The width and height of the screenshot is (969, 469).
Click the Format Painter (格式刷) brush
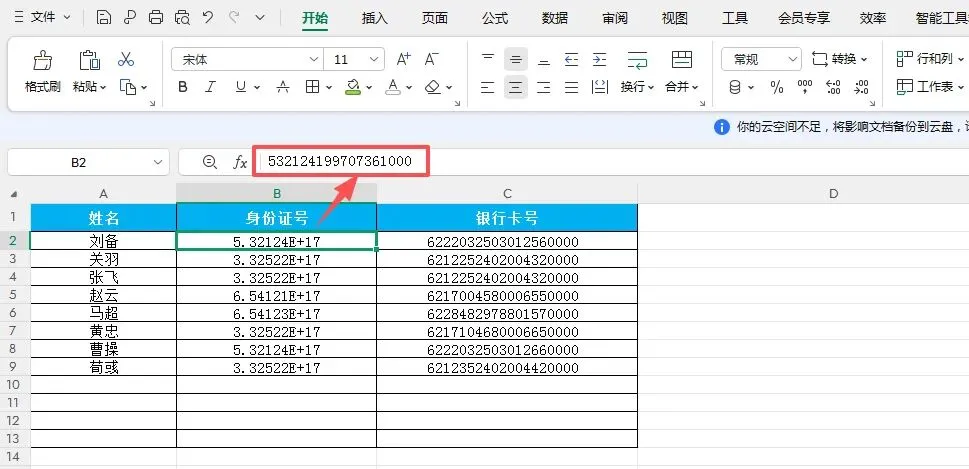pos(43,61)
